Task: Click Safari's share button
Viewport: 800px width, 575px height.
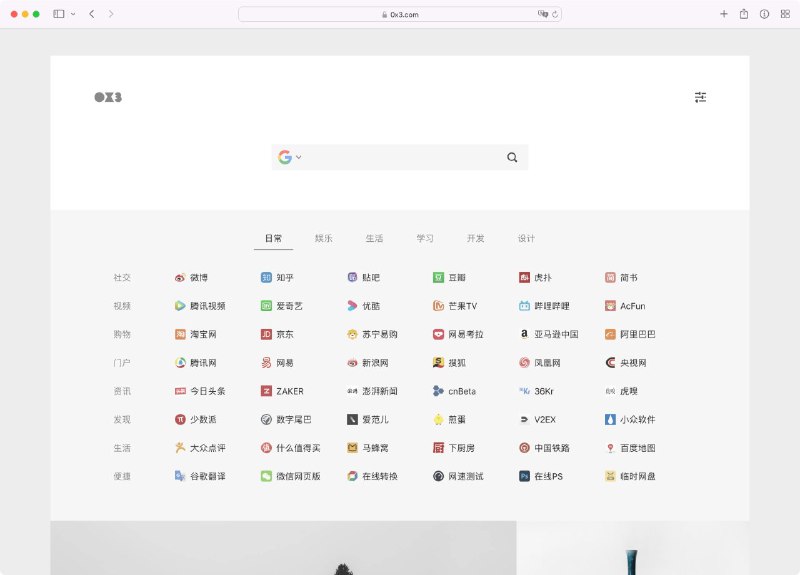Action: click(x=744, y=14)
